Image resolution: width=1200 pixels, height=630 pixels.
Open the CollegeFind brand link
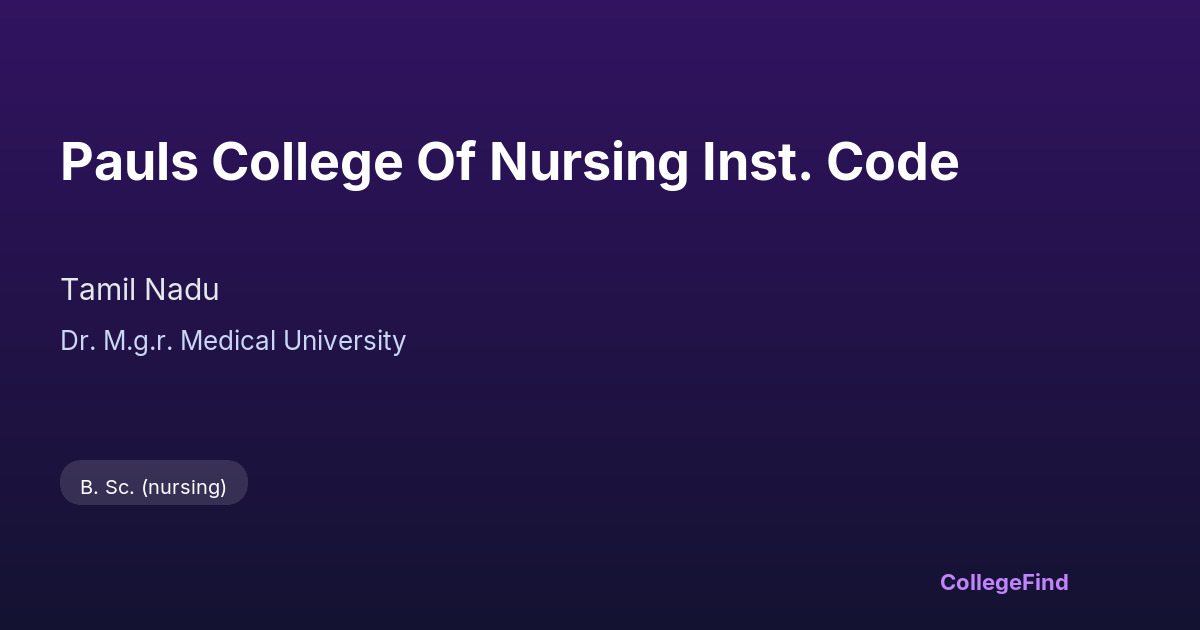click(1003, 582)
